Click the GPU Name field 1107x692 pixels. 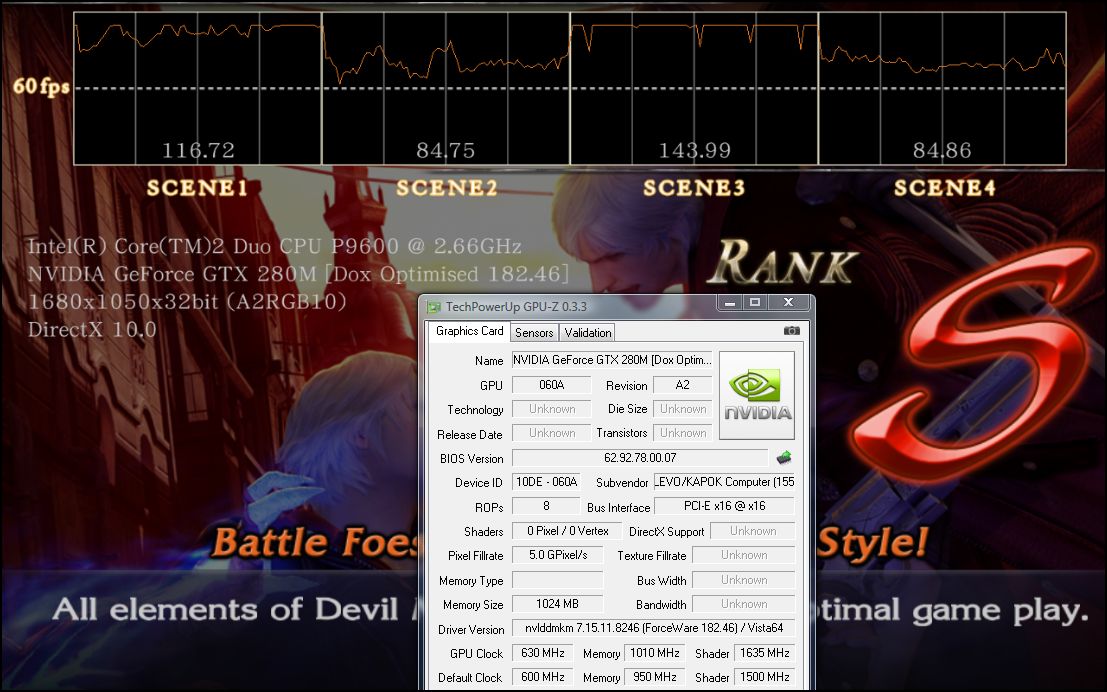coord(612,360)
